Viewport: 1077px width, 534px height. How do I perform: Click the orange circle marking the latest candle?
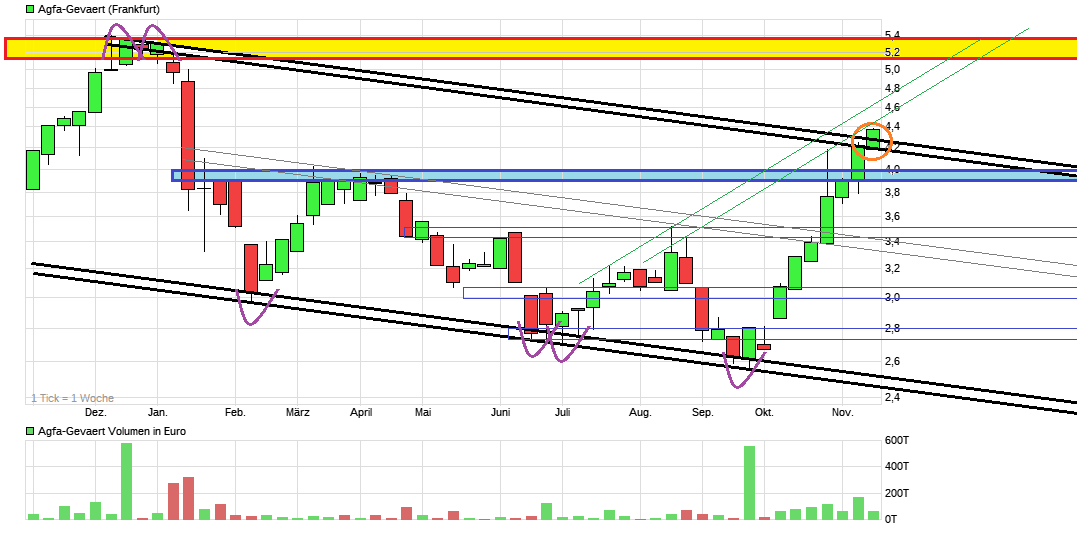[871, 141]
